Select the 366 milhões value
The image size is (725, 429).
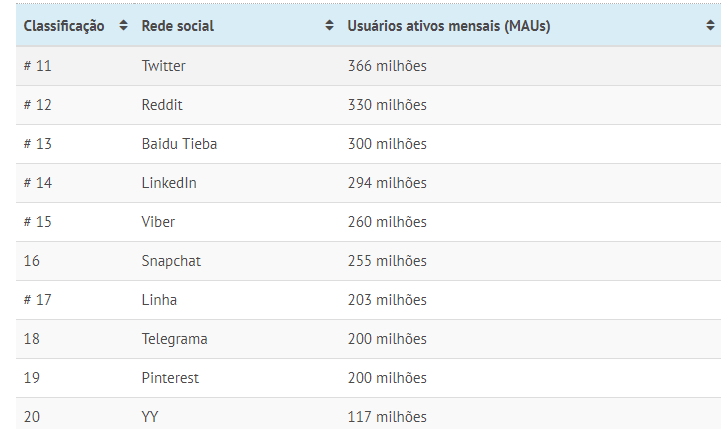coord(387,66)
